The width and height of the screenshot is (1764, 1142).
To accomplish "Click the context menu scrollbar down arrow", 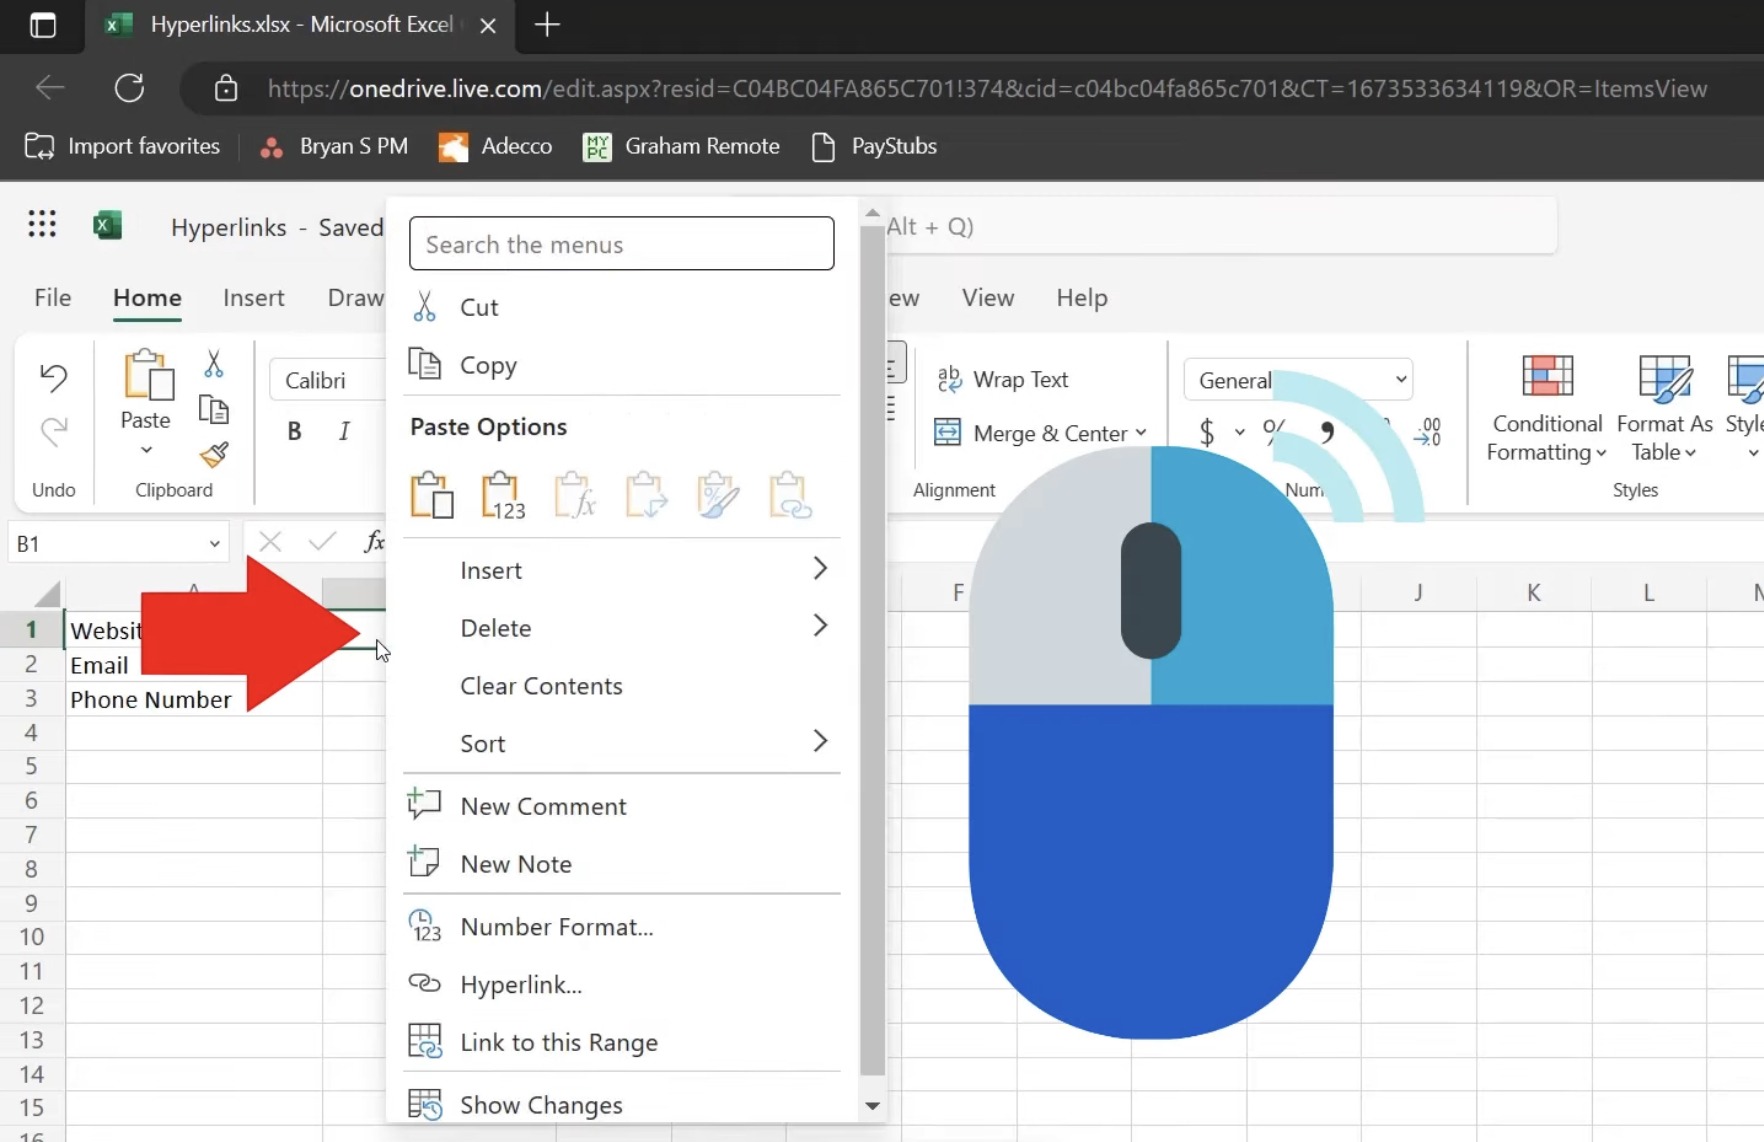I will pyautogui.click(x=872, y=1105).
